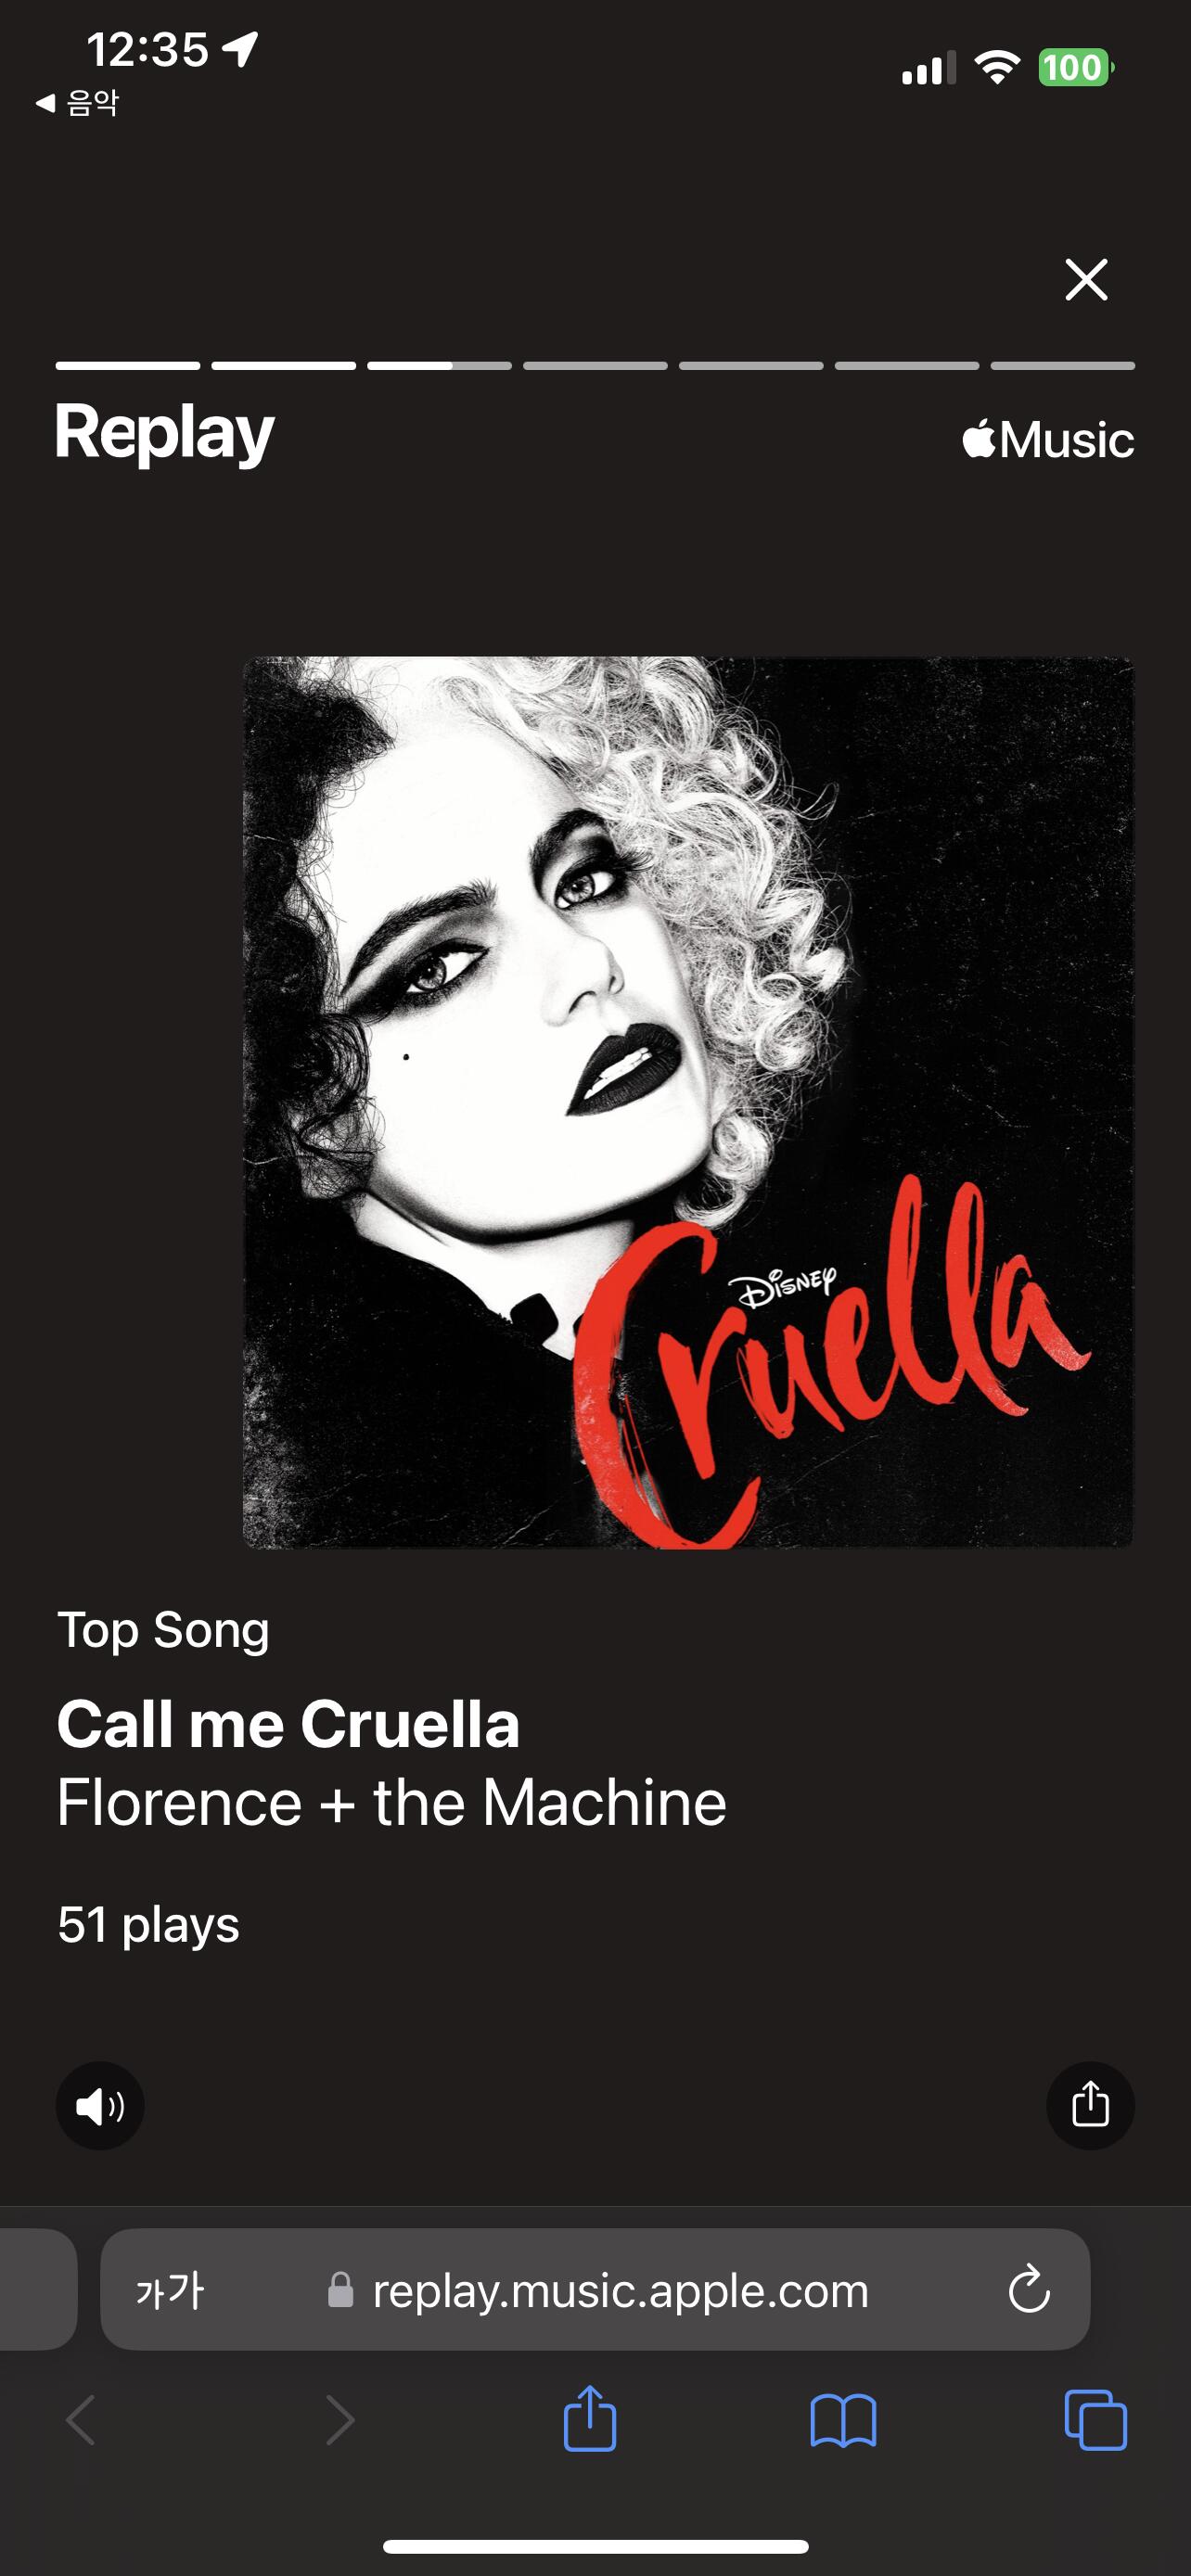The height and width of the screenshot is (2576, 1191).
Task: Tap the Call me Cruella song title
Action: point(288,1724)
